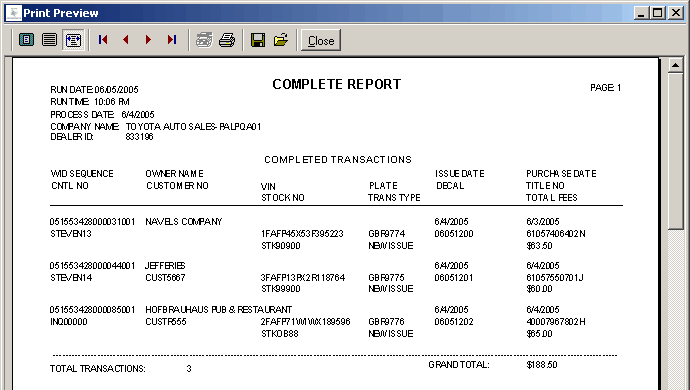Go to the next page
Image resolution: width=690 pixels, height=390 pixels.
pos(148,40)
